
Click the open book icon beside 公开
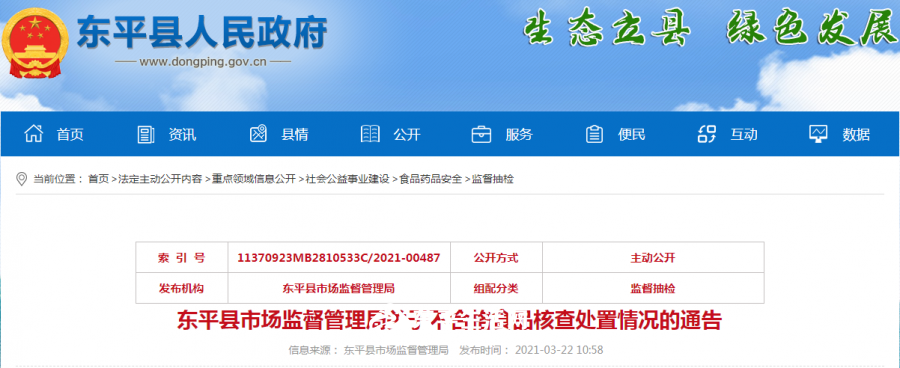pyautogui.click(x=370, y=134)
